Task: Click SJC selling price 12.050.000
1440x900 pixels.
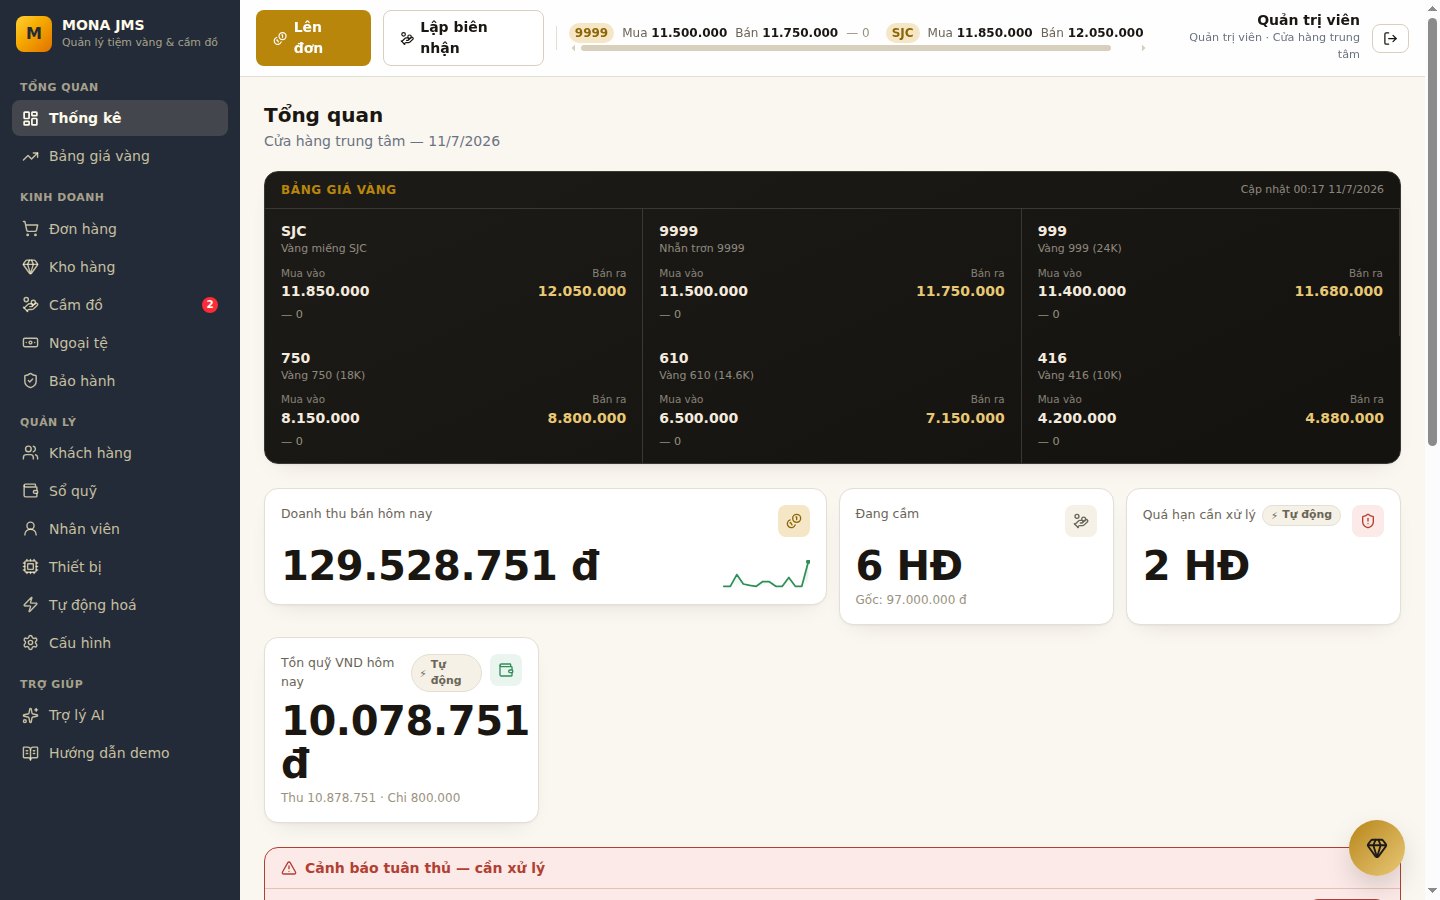Action: (x=582, y=291)
